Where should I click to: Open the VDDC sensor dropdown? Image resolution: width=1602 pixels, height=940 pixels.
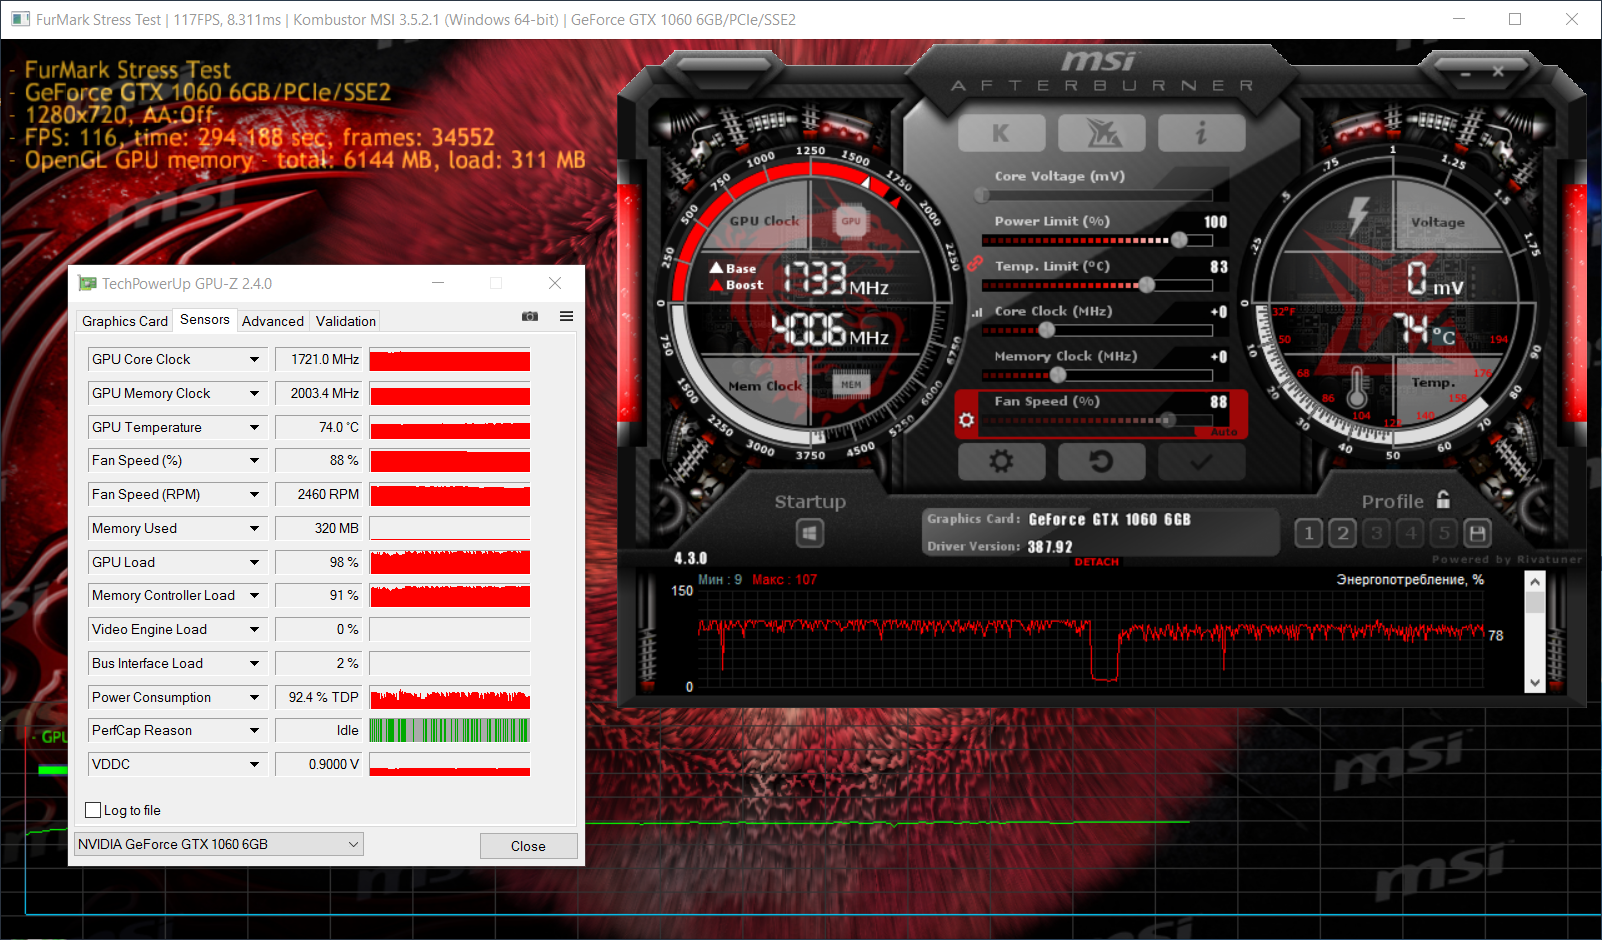pos(254,764)
